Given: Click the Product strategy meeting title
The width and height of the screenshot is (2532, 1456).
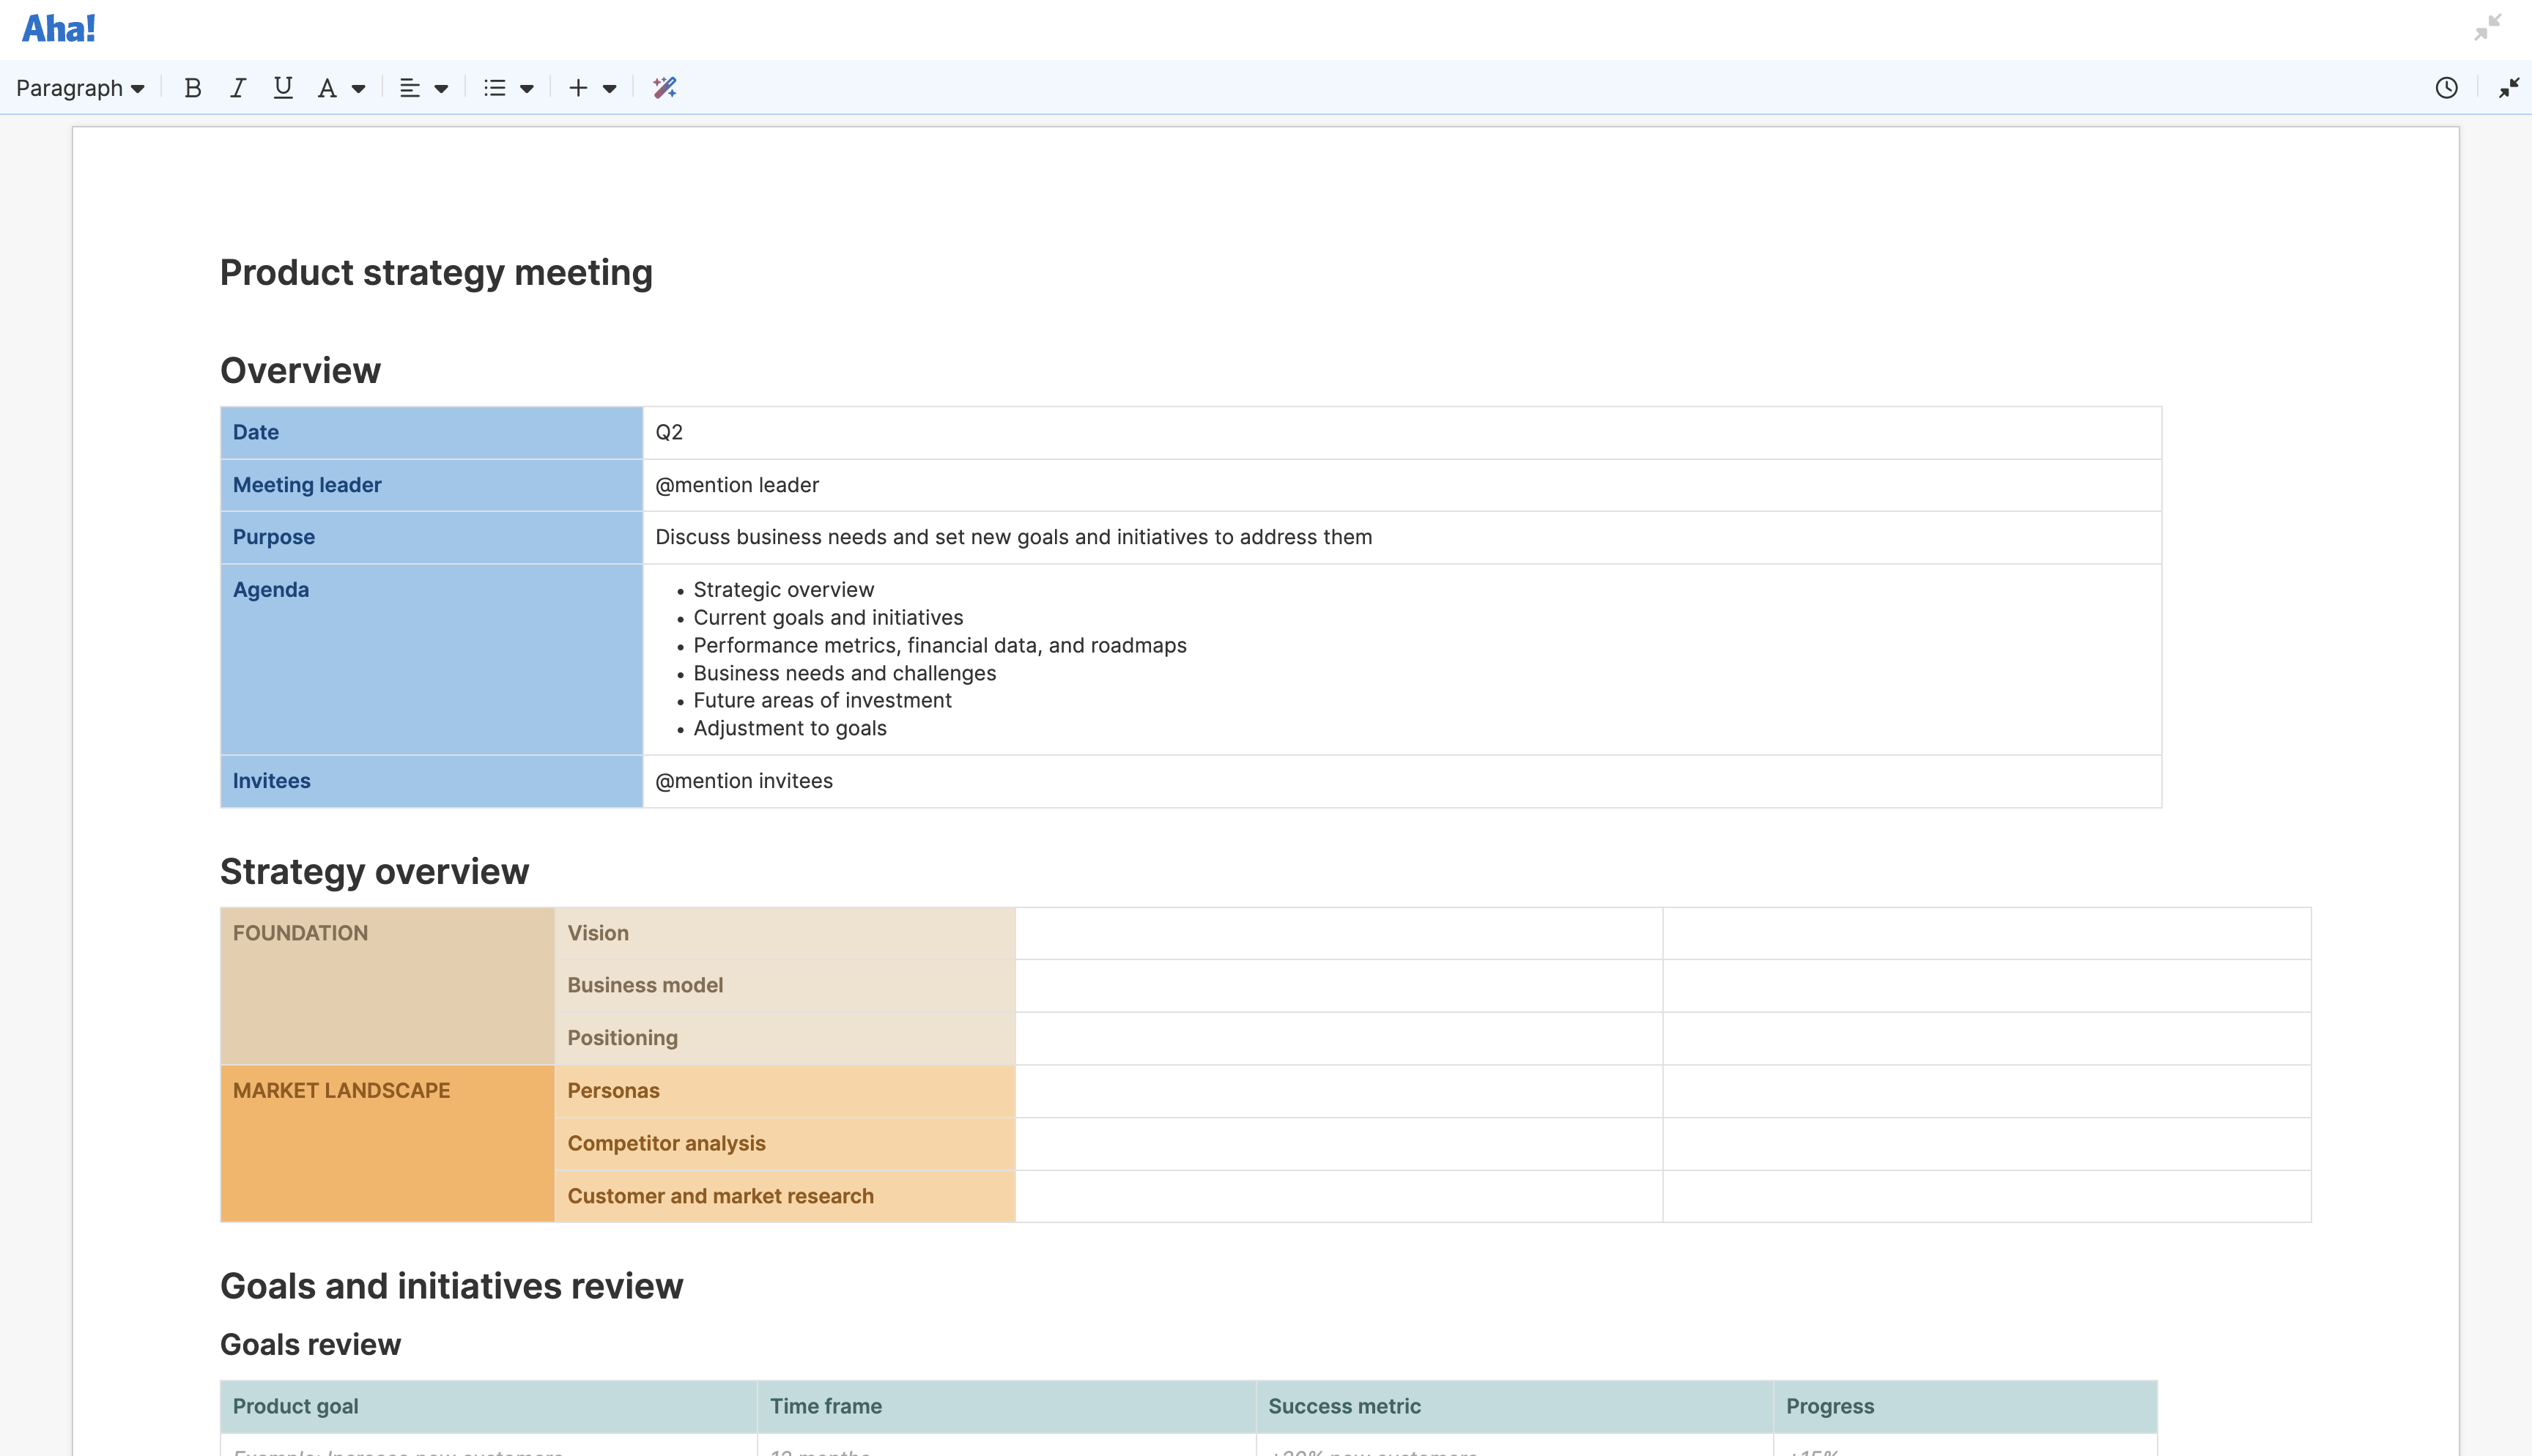Looking at the screenshot, I should click(x=436, y=273).
